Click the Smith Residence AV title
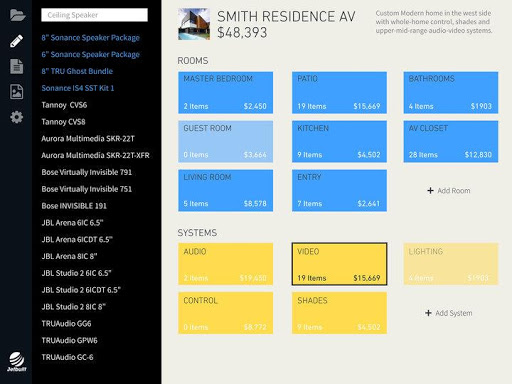This screenshot has height=384, width=512. [x=286, y=17]
